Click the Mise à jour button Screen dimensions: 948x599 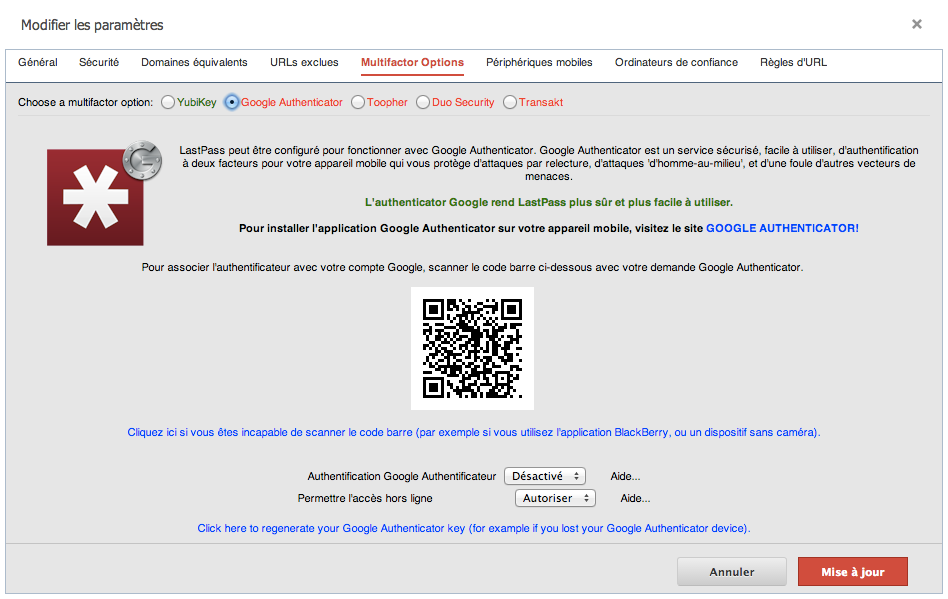[x=852, y=572]
